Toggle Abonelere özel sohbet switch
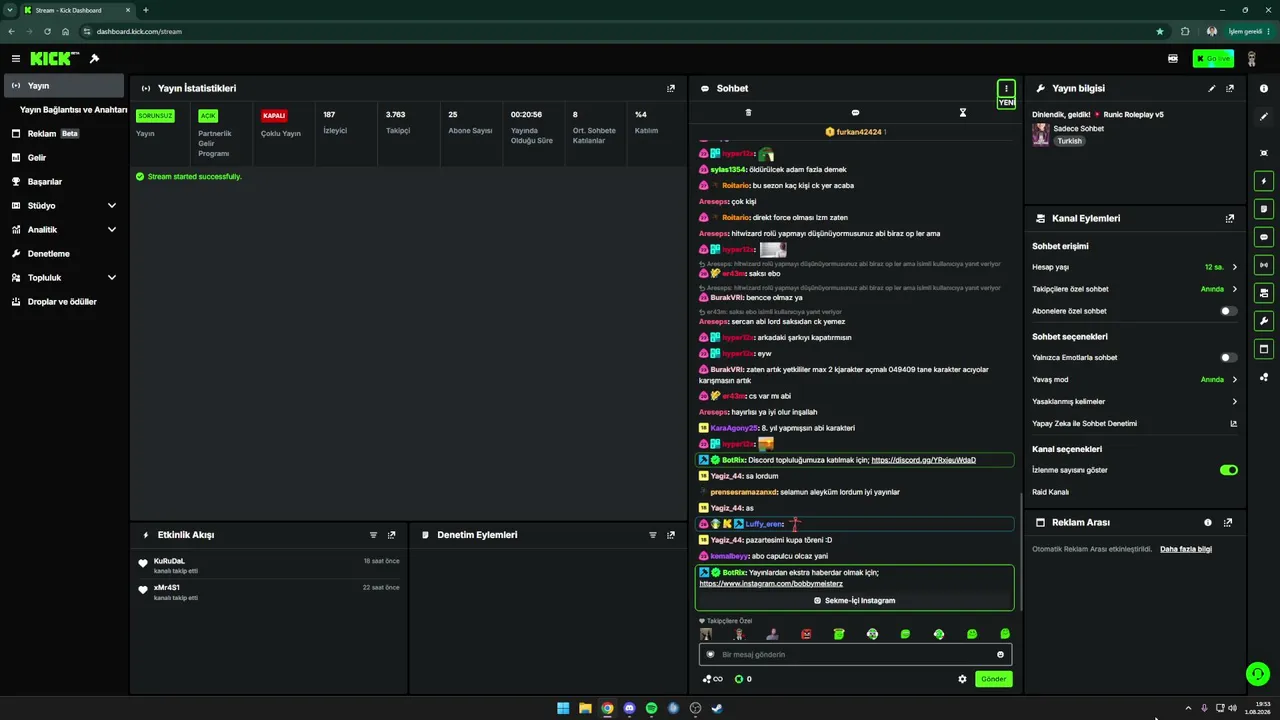Screen dimensions: 1280x720 click(1229, 311)
